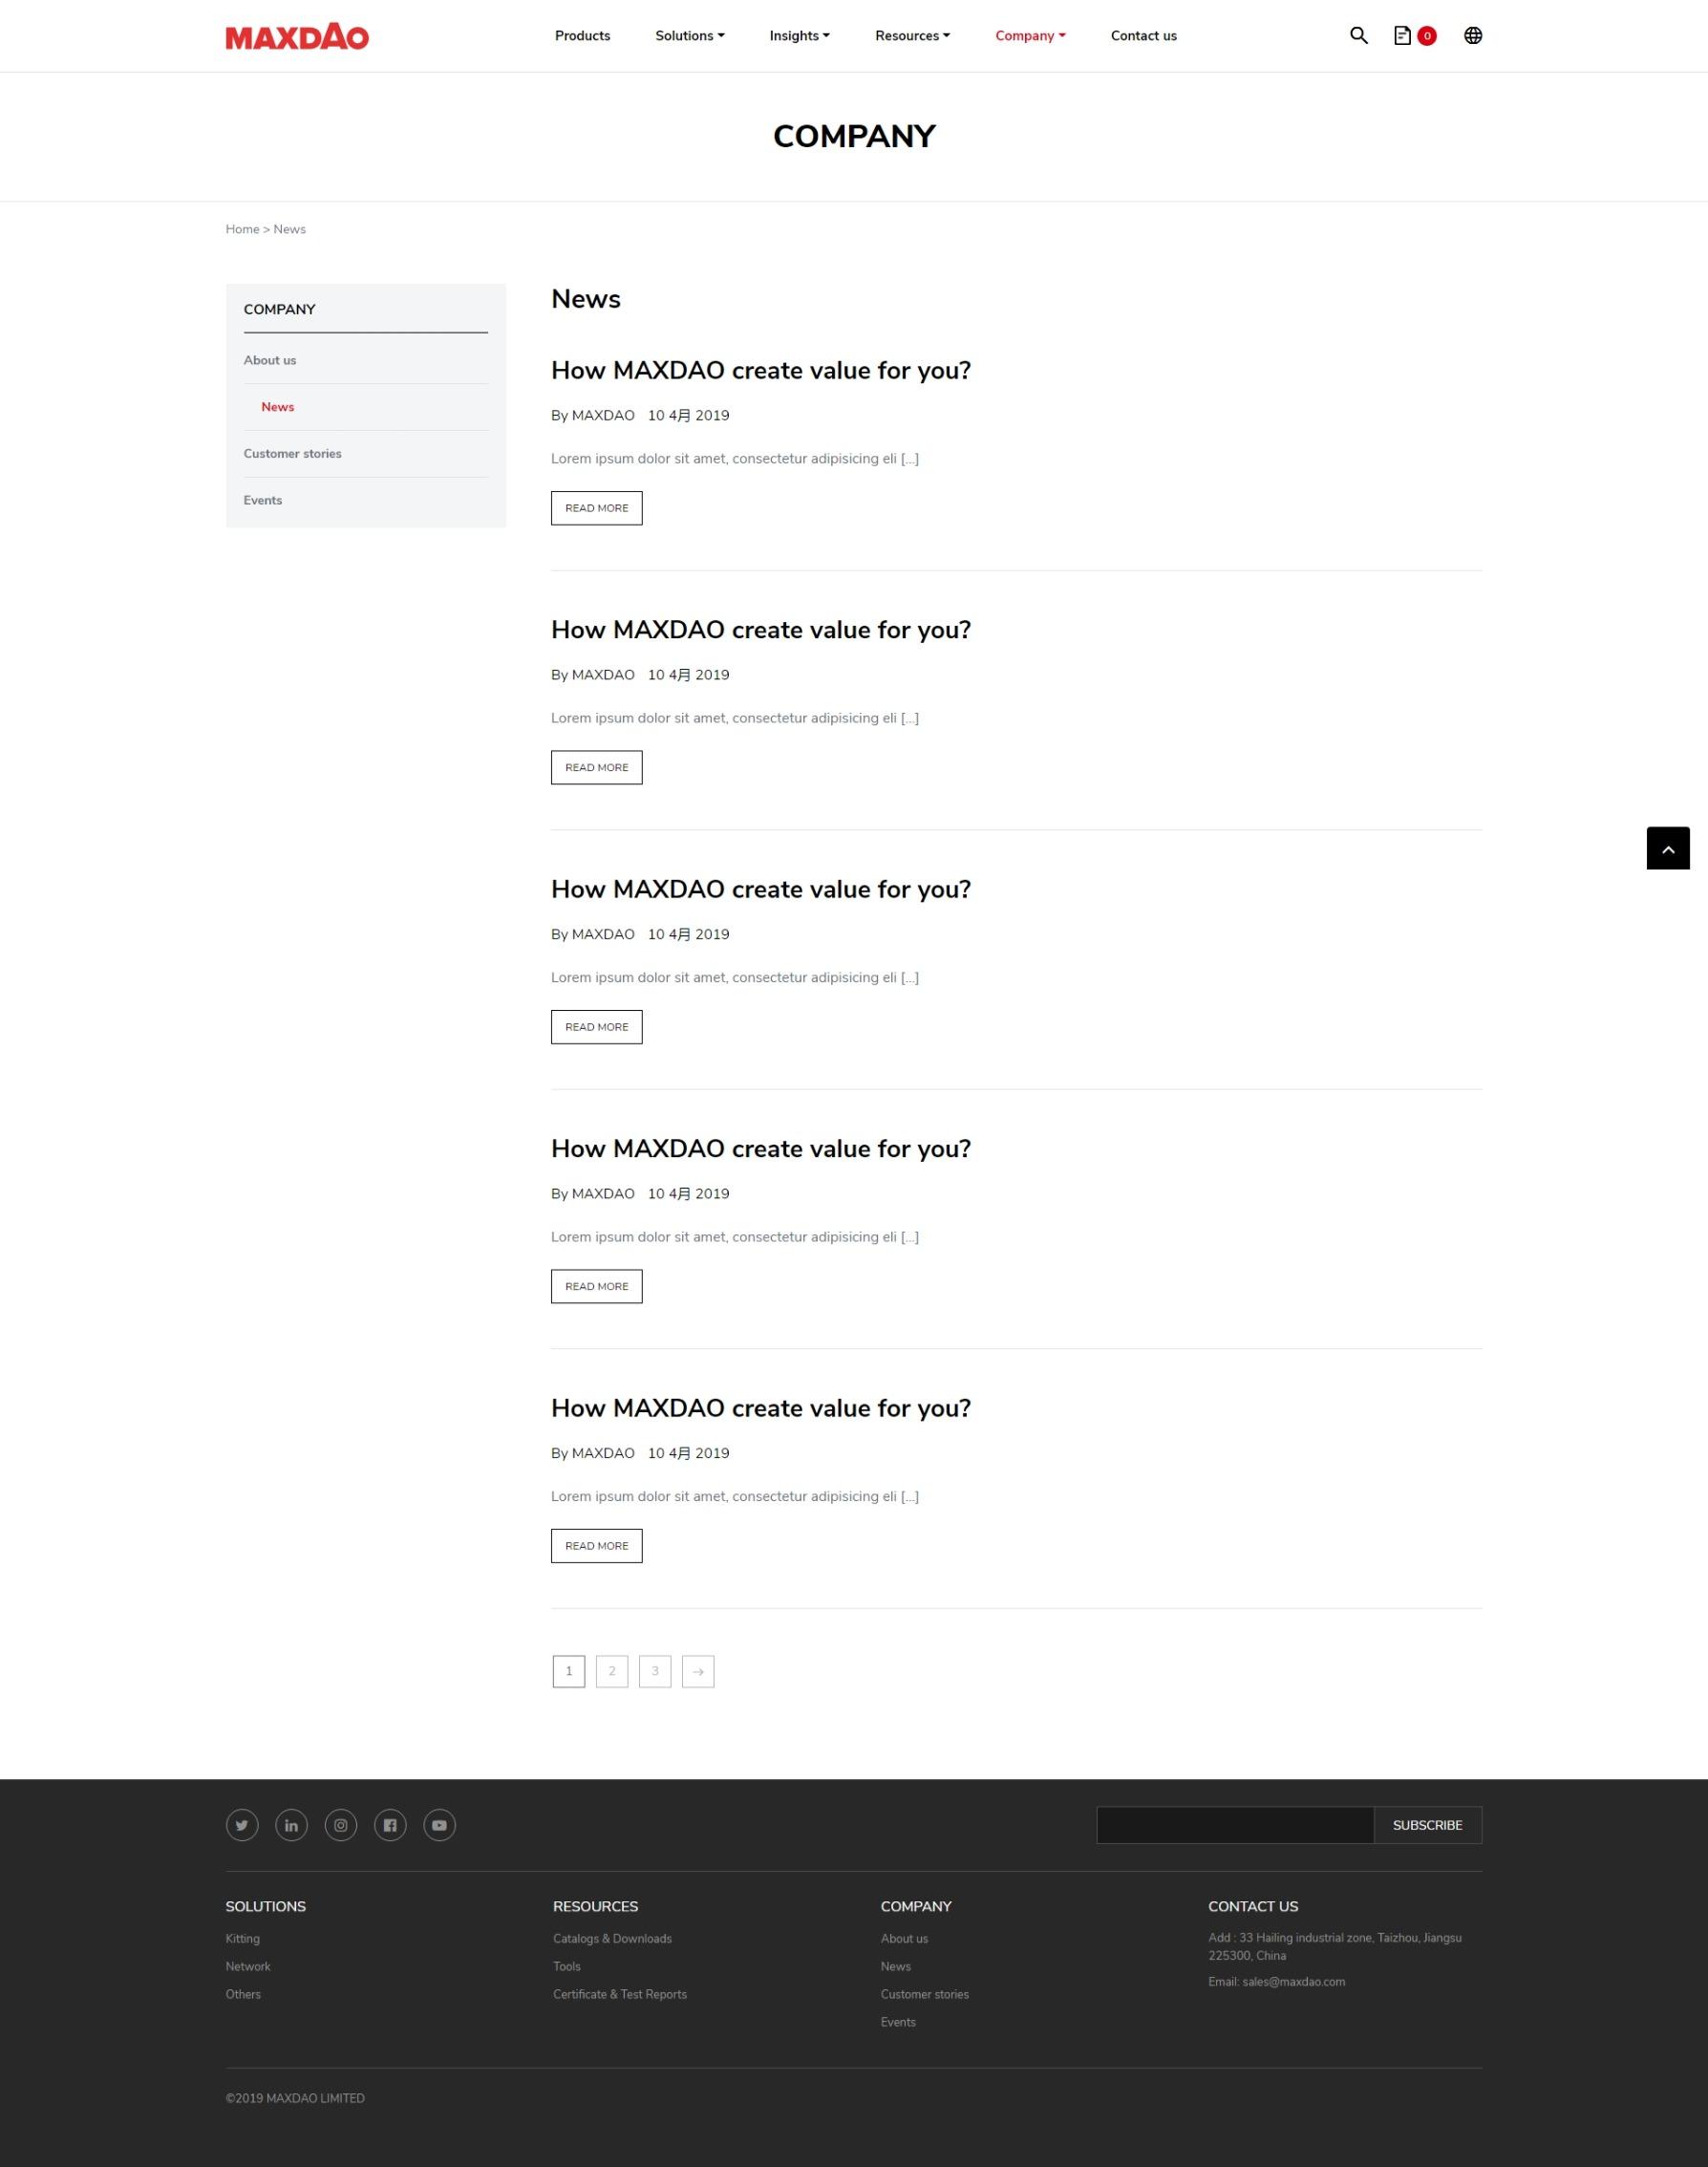This screenshot has width=1708, height=2167.
Task: Expand the Insights dropdown menu
Action: [800, 36]
